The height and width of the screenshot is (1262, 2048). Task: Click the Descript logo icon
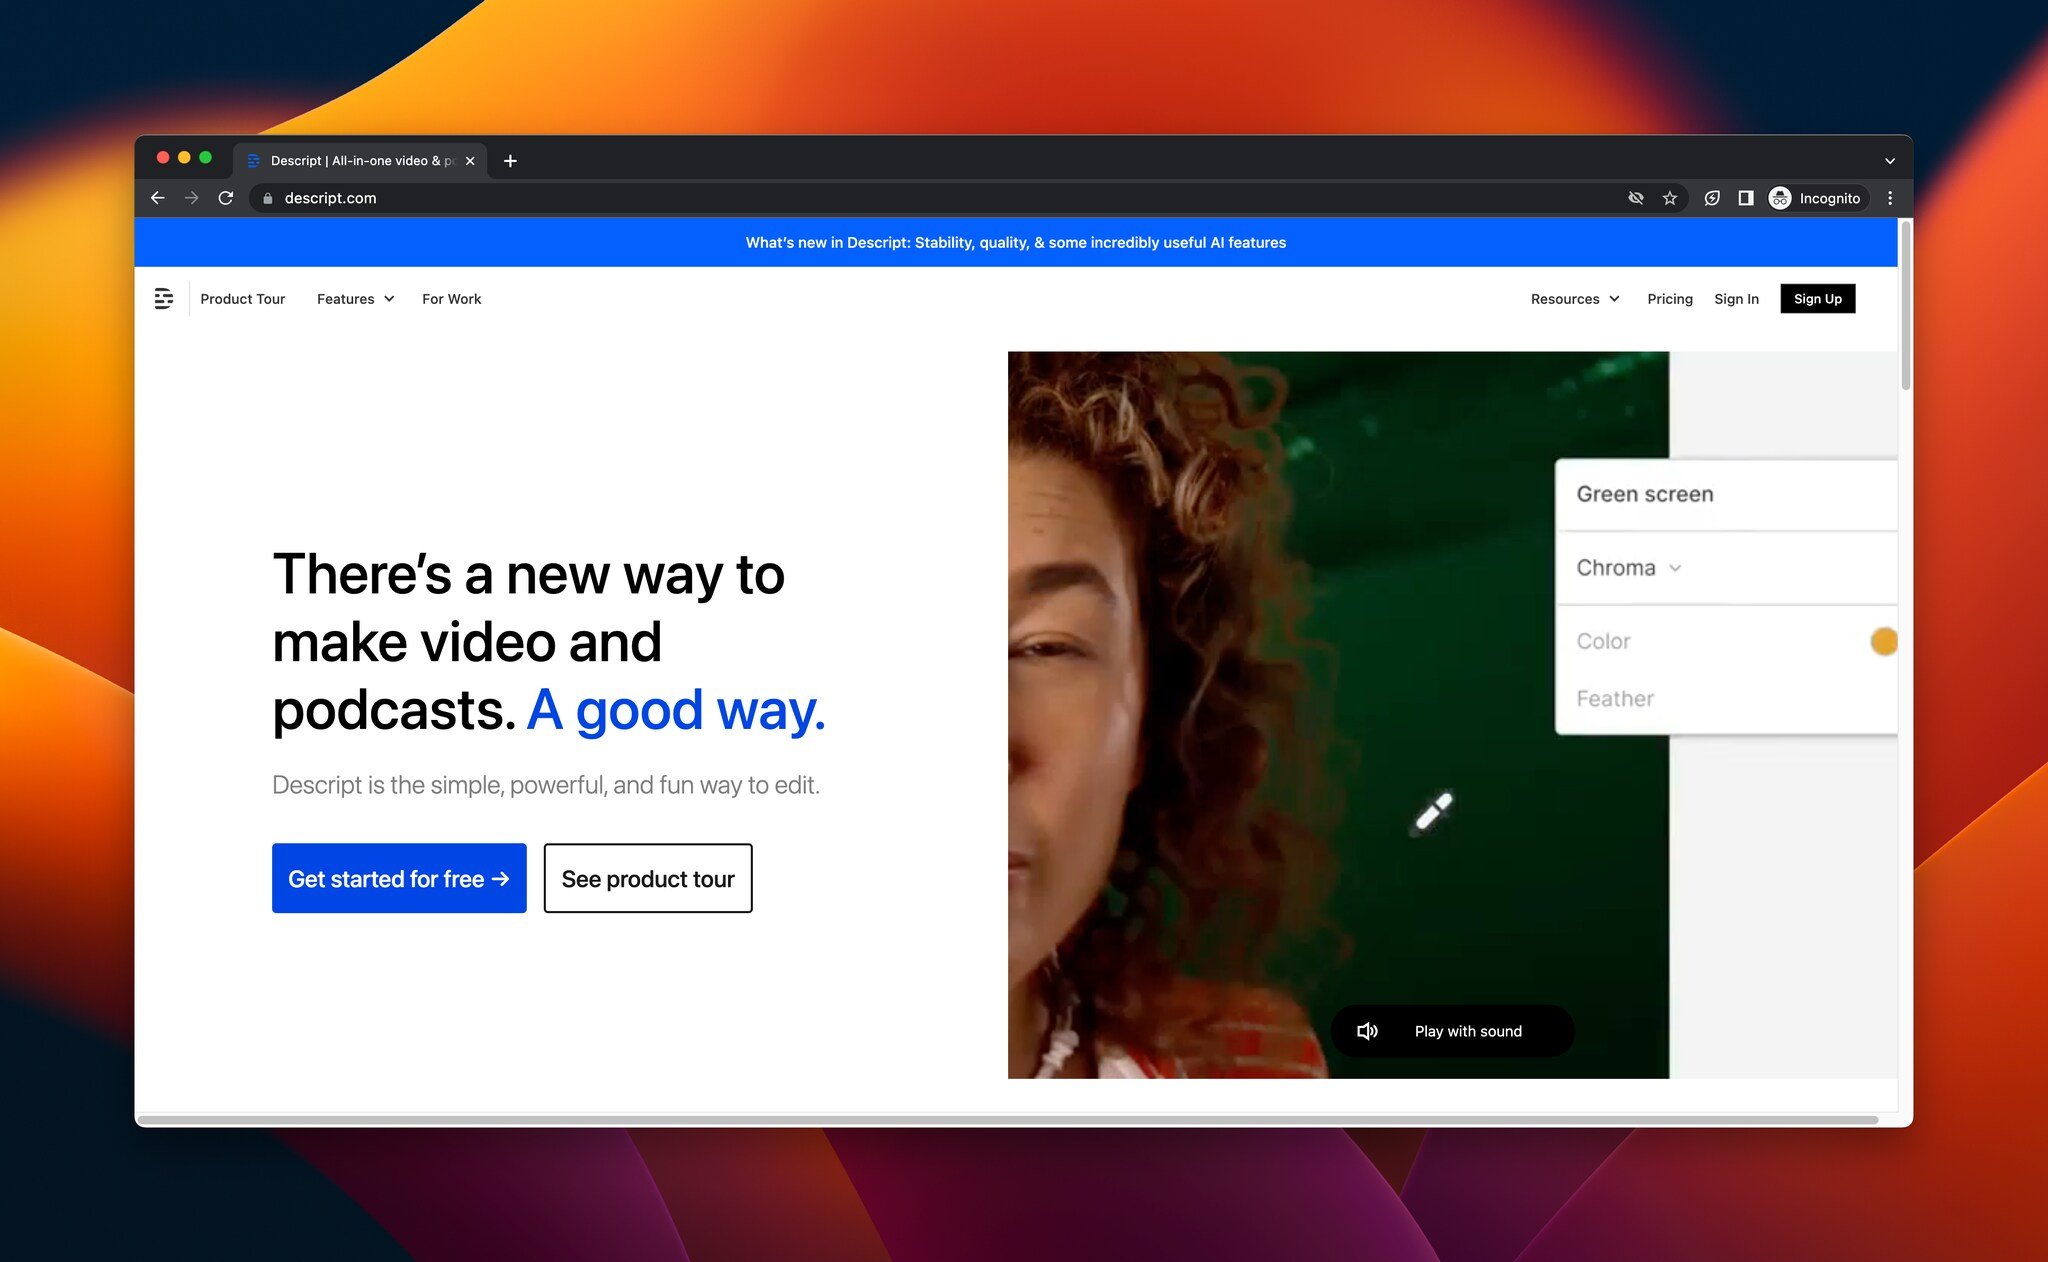tap(164, 298)
